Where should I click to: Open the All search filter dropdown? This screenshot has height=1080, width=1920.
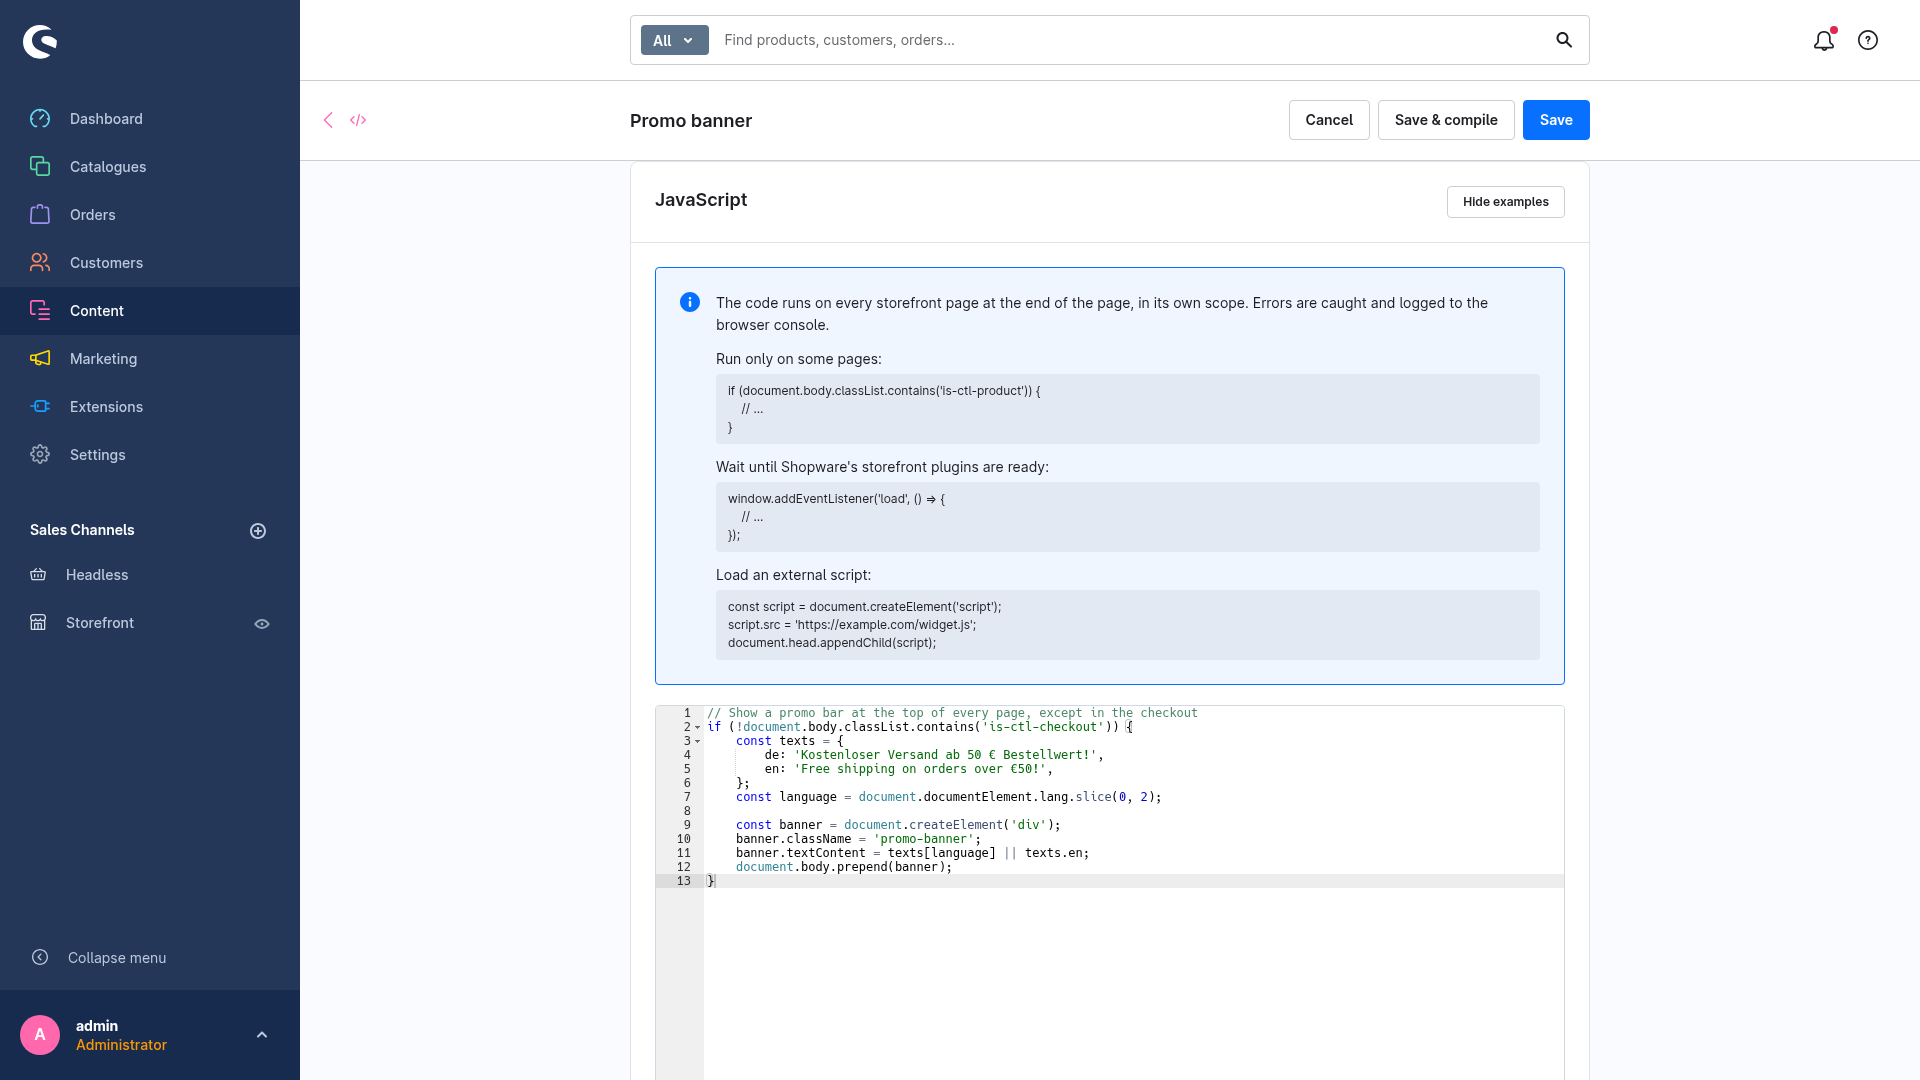675,40
